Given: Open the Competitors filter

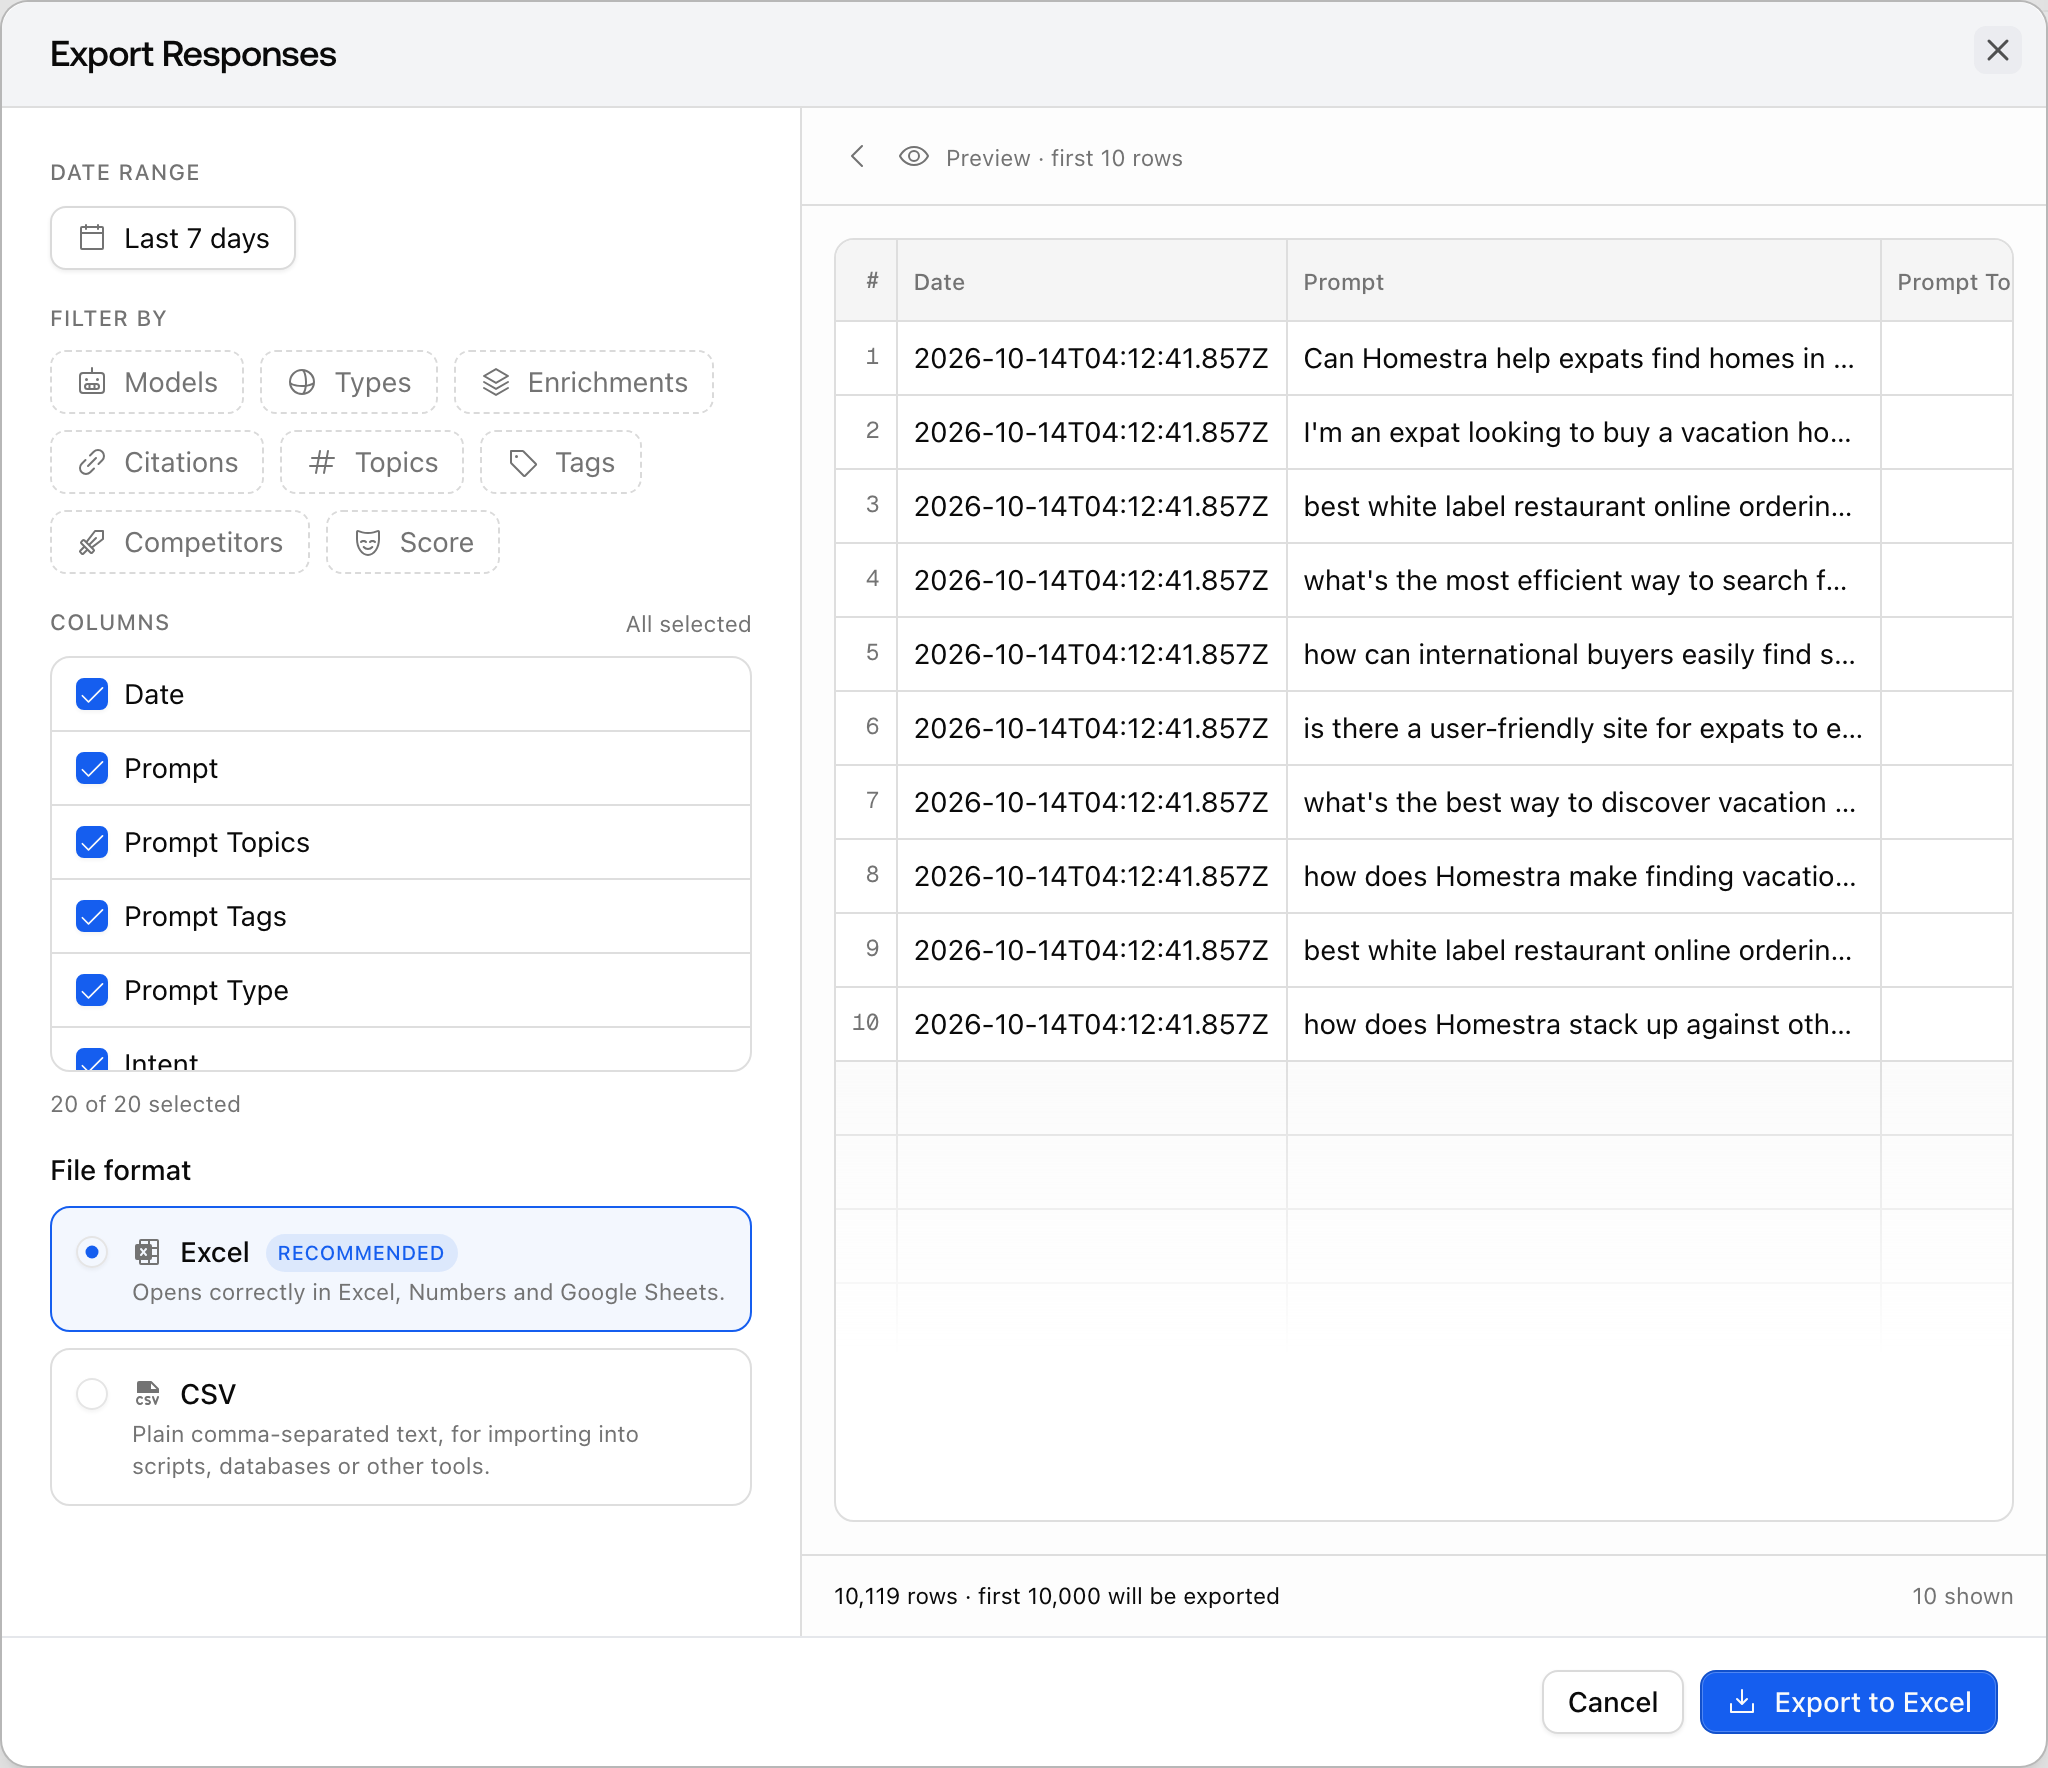Looking at the screenshot, I should coord(180,542).
